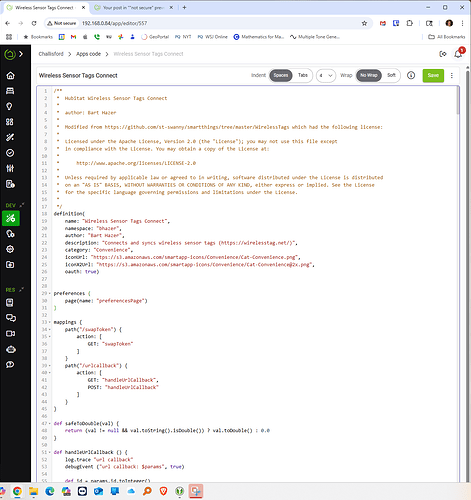The image size is (471, 500).
Task: Save the app code
Action: [433, 75]
